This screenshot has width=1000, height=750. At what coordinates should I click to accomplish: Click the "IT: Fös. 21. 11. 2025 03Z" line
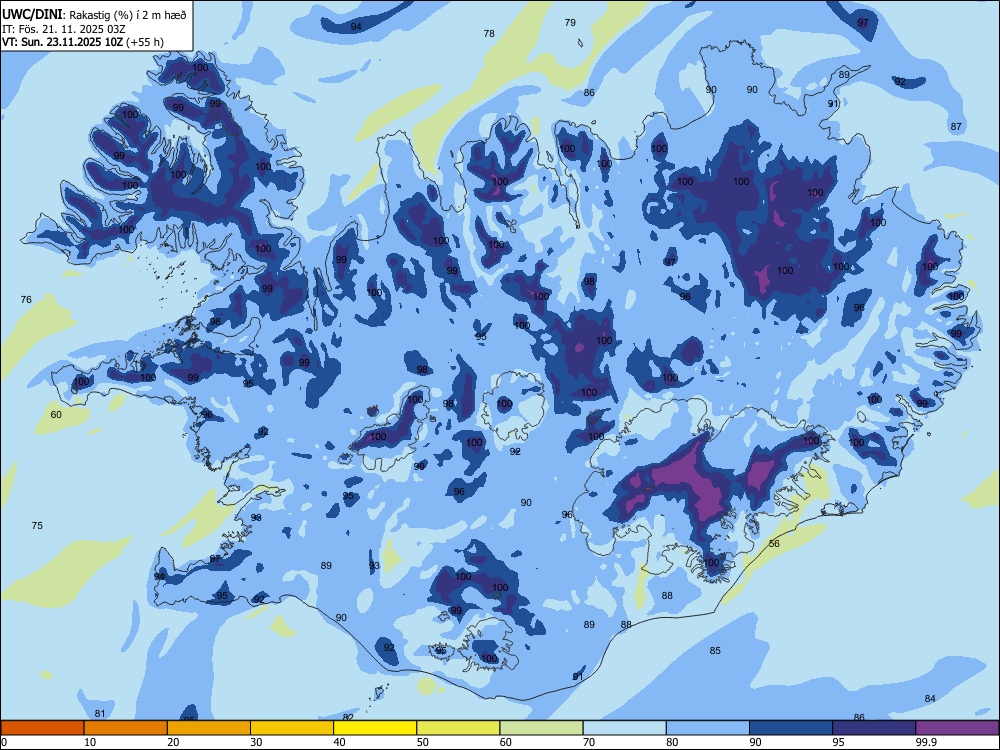(64, 29)
